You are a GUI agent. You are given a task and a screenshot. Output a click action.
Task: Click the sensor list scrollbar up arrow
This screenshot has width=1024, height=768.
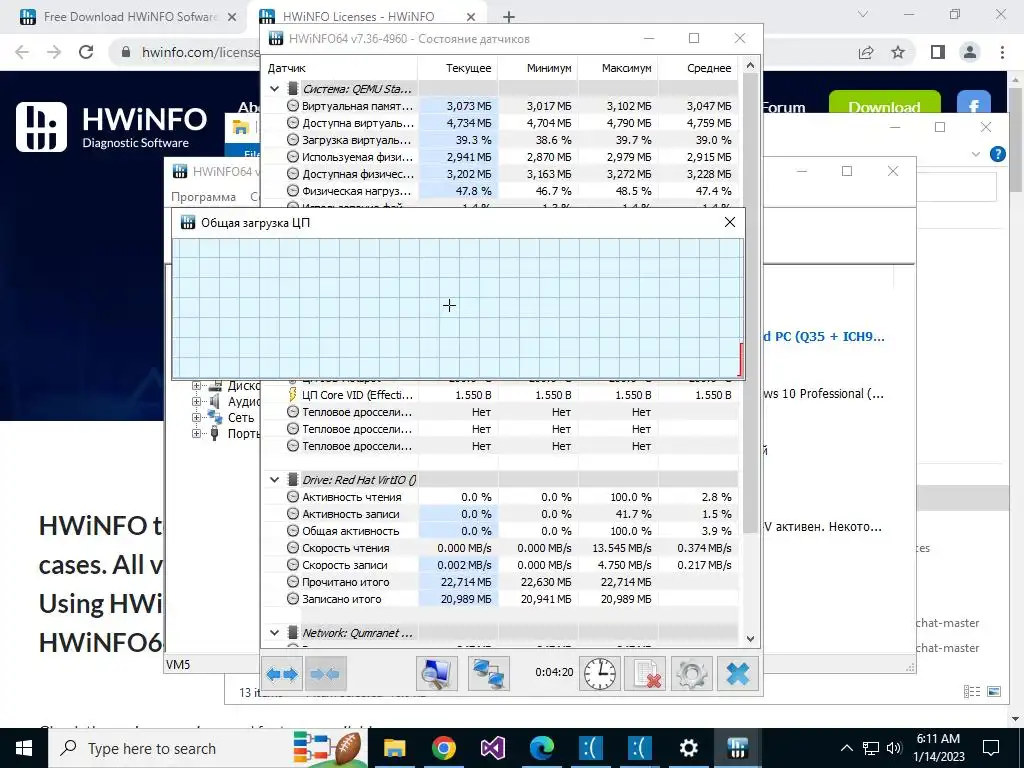750,65
